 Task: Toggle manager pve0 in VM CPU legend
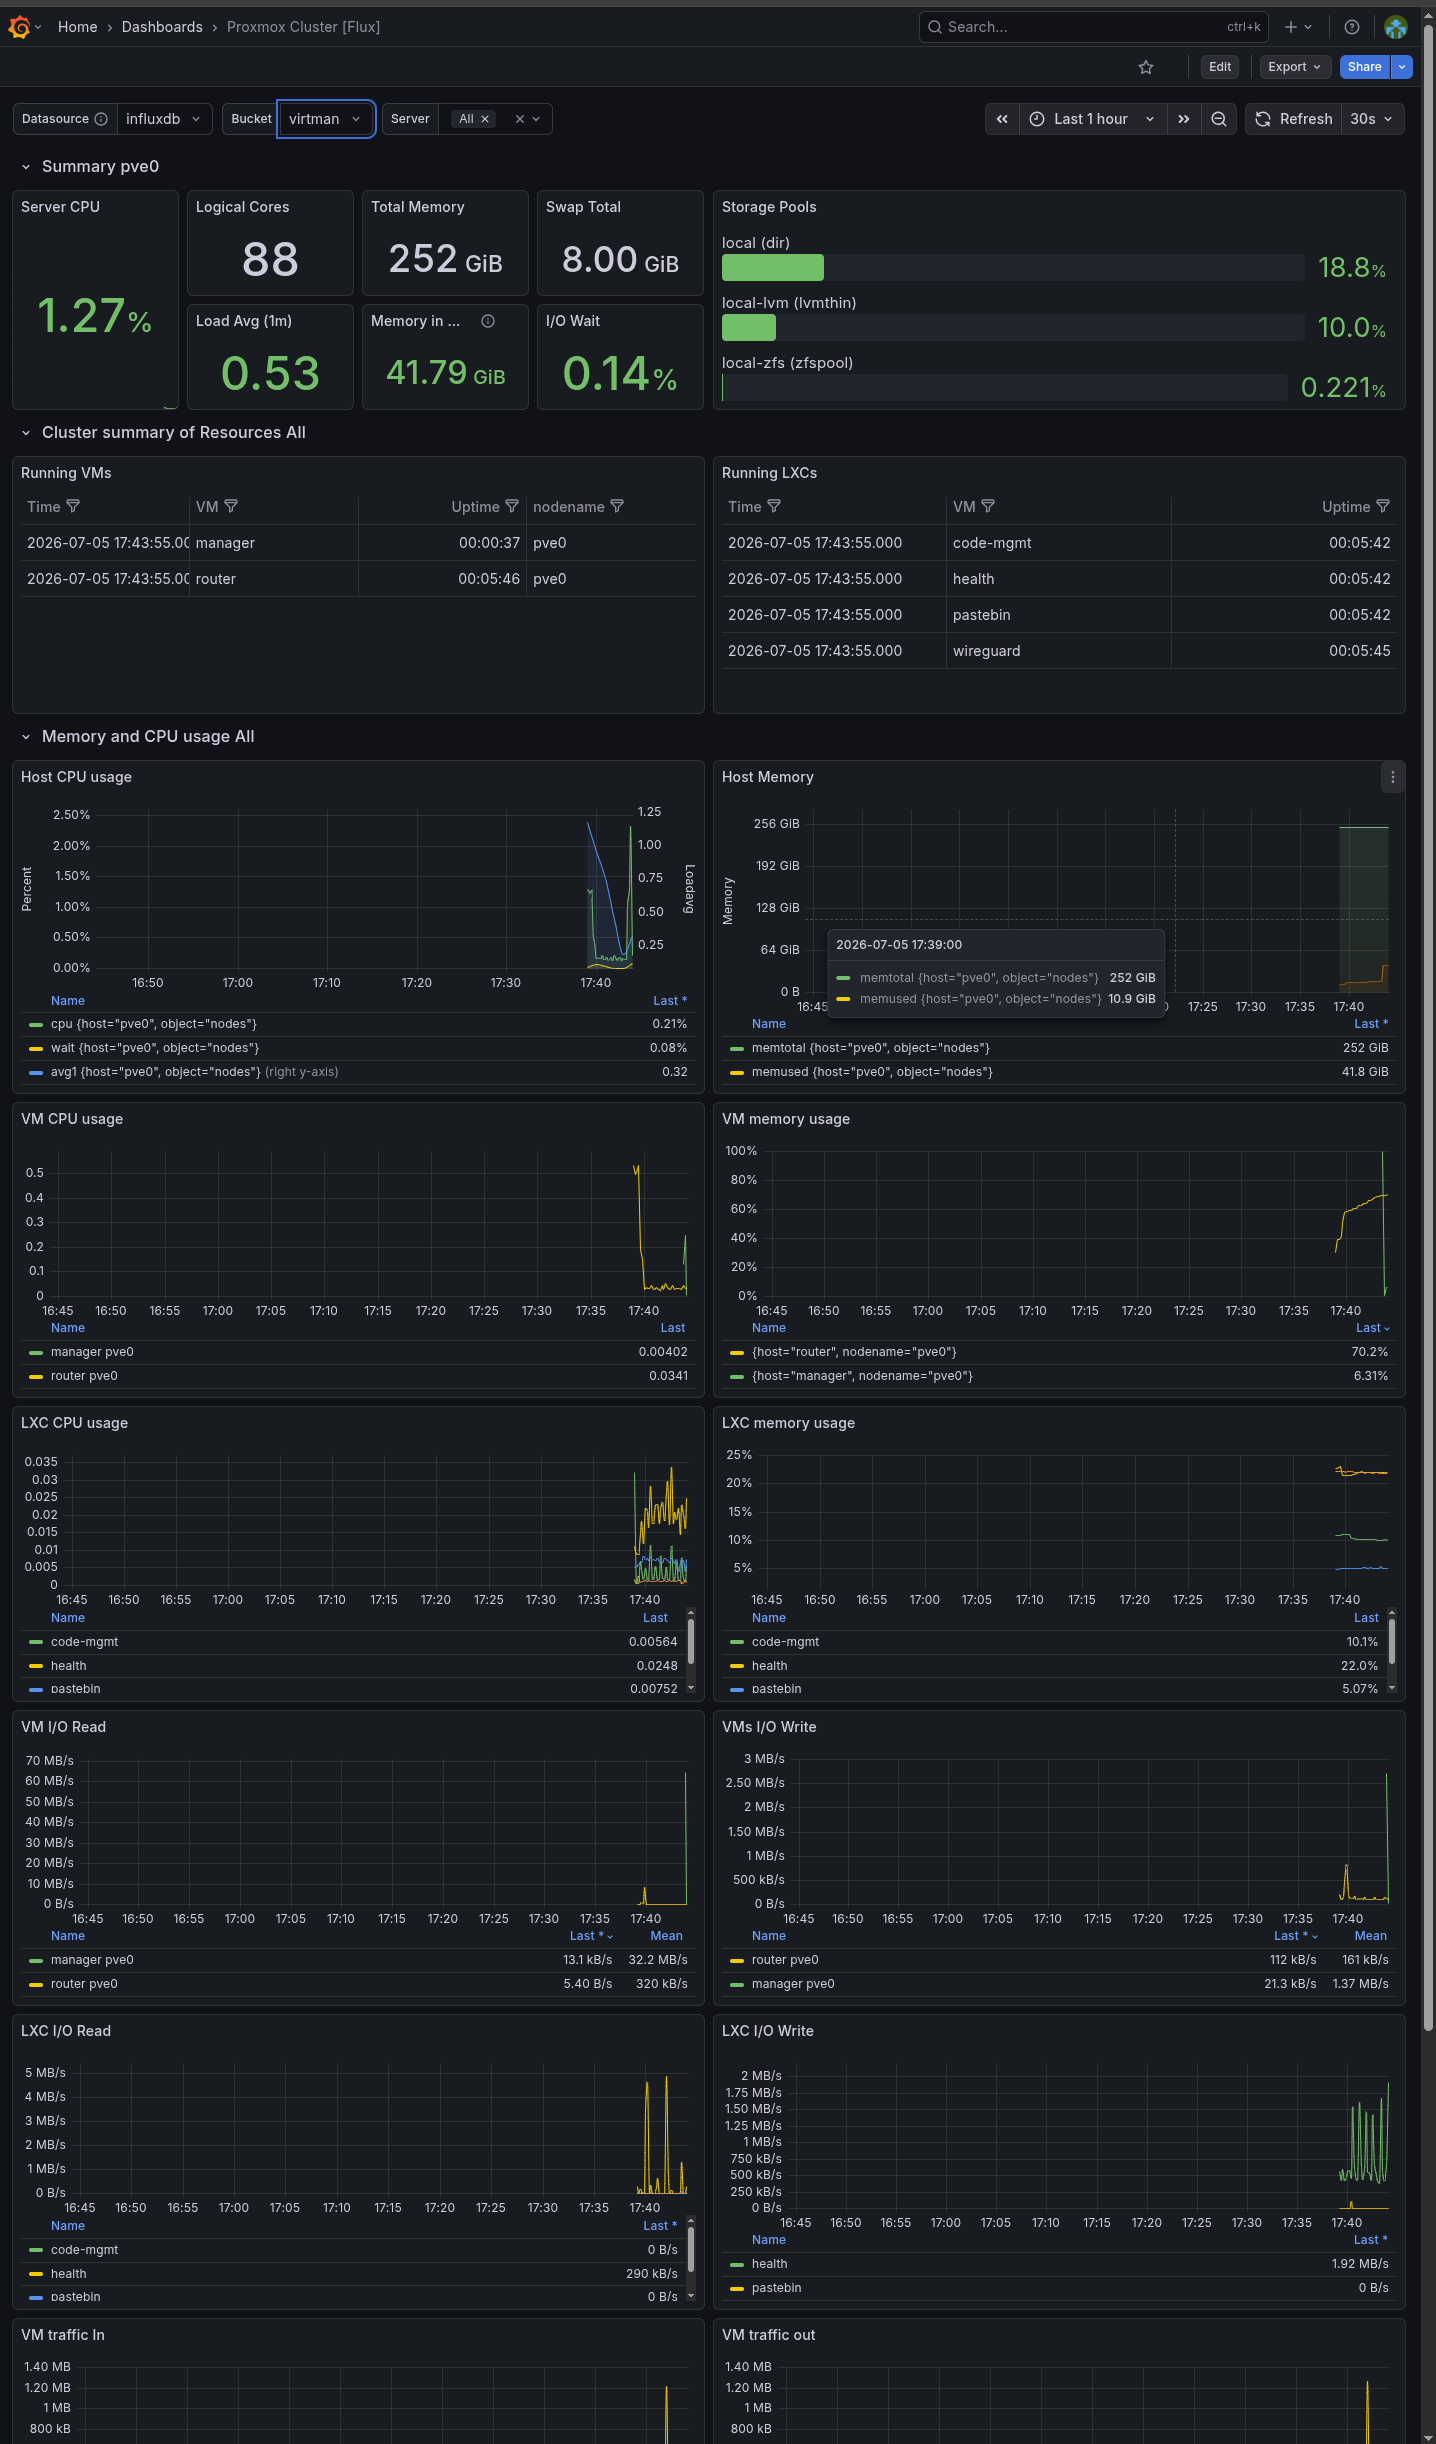[91, 1352]
